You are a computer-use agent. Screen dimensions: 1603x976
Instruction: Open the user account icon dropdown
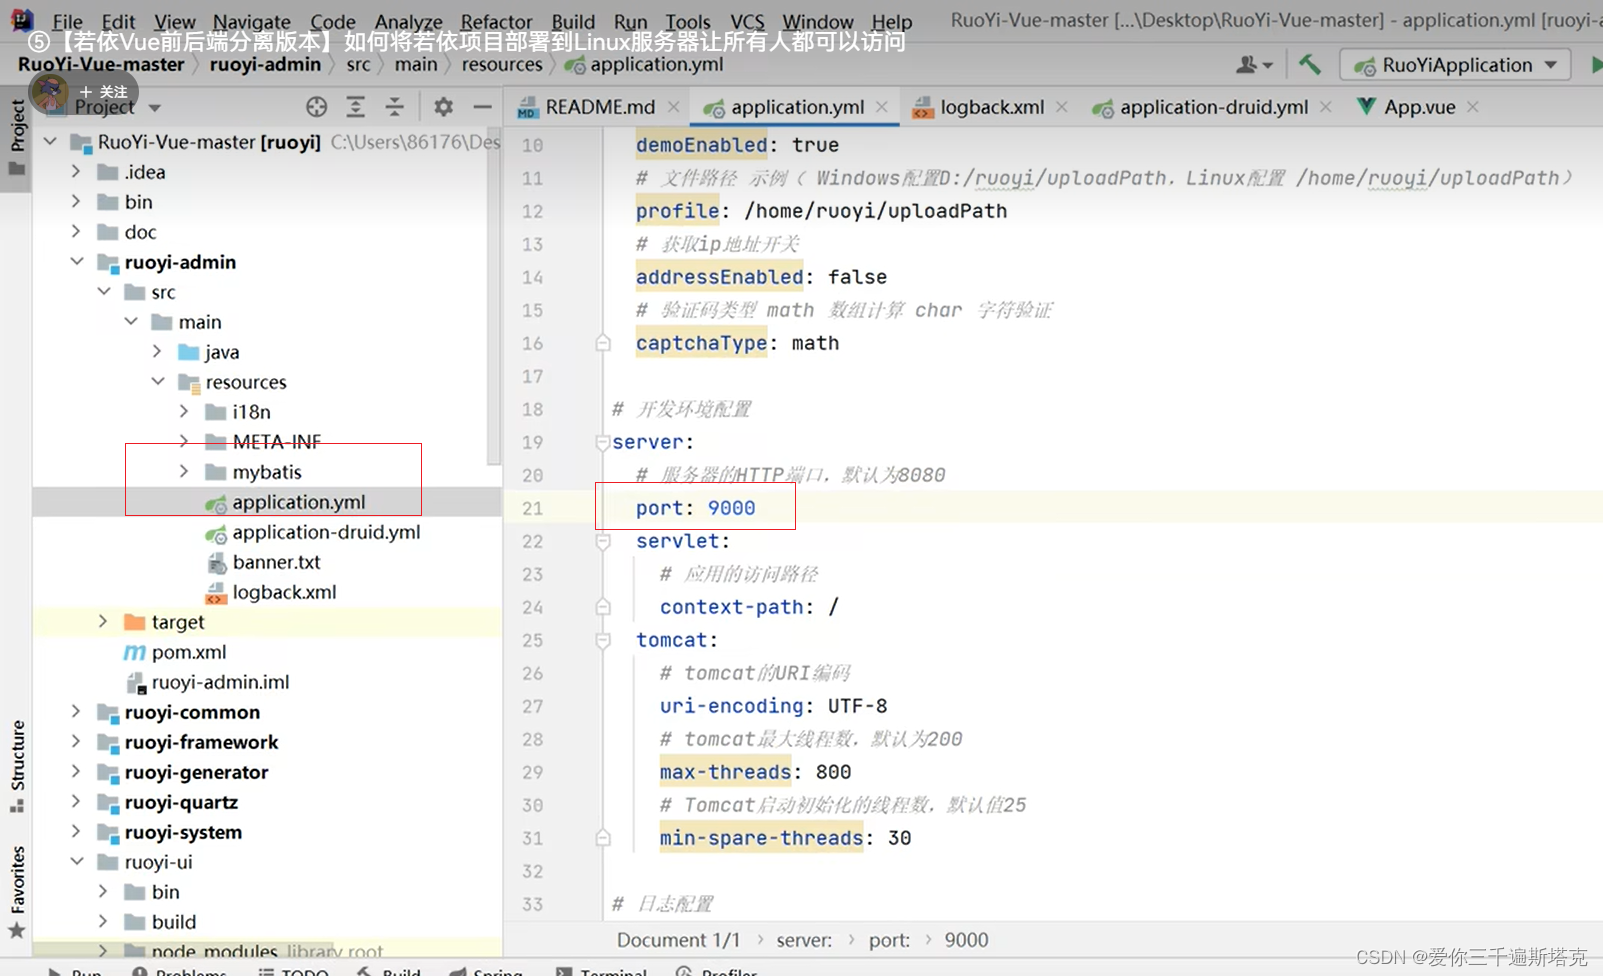tap(1254, 65)
